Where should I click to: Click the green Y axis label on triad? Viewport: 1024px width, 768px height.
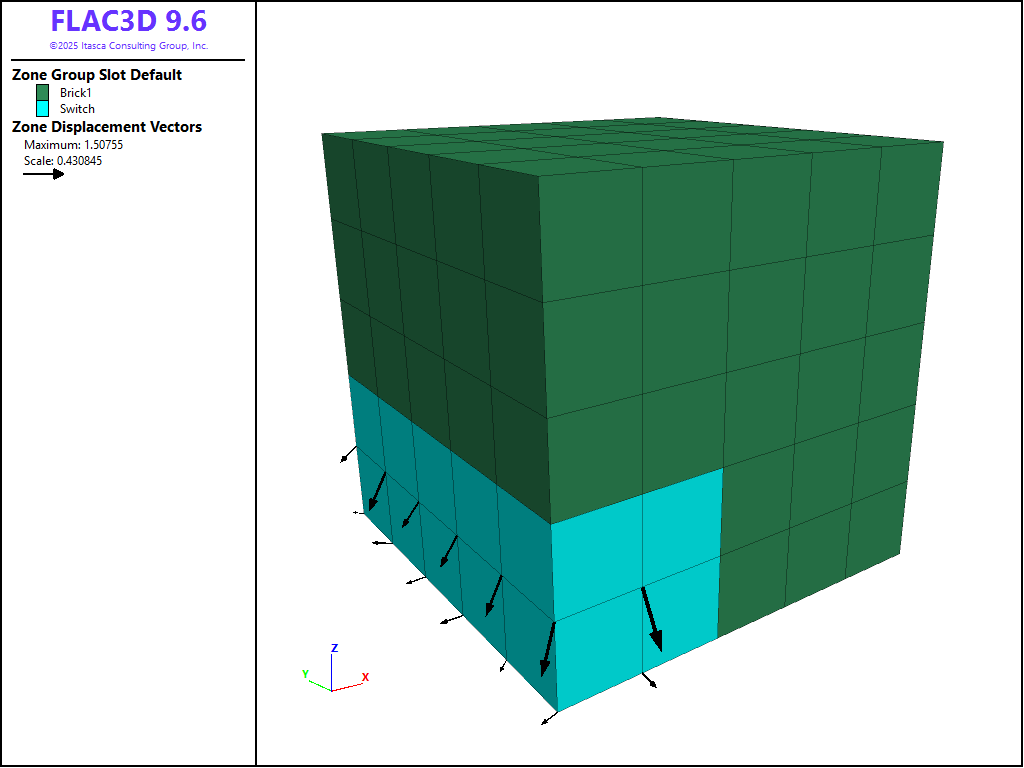coord(305,674)
